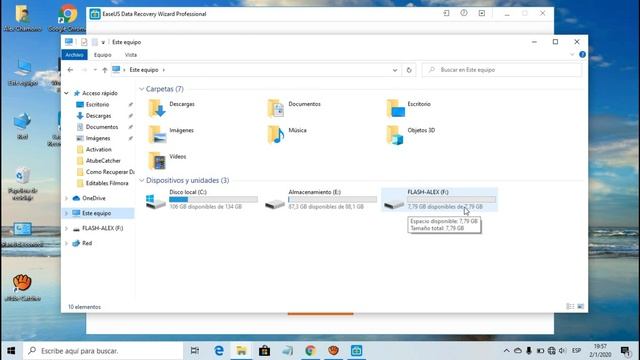Open EaseUS help icon in title bar
Viewport: 640px width, 360px height.
click(x=464, y=13)
